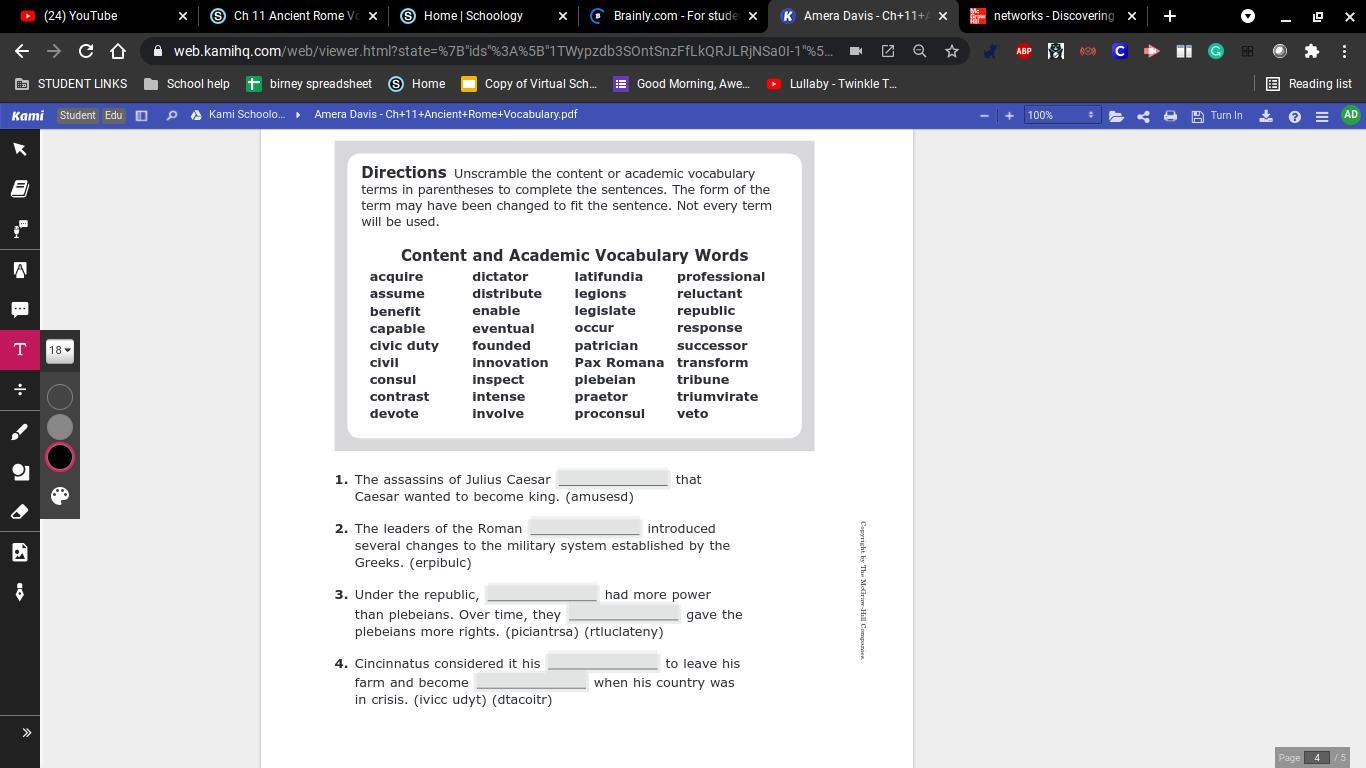The width and height of the screenshot is (1366, 768).
Task: Select the Signature pen tool
Action: pos(20,592)
